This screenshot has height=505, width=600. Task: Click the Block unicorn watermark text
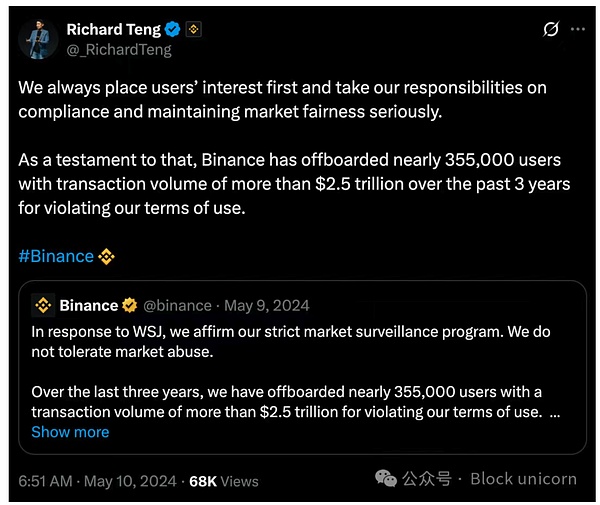tap(523, 479)
